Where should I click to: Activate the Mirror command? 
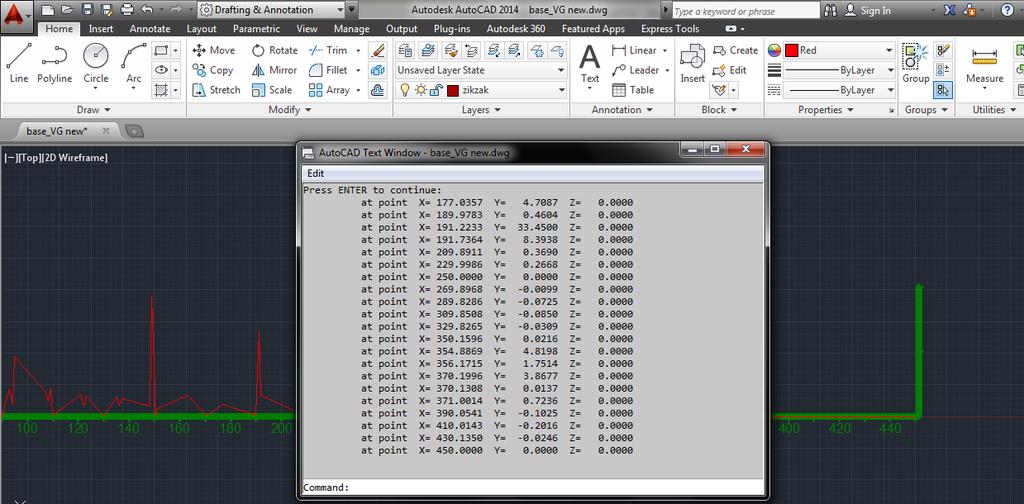pos(275,70)
